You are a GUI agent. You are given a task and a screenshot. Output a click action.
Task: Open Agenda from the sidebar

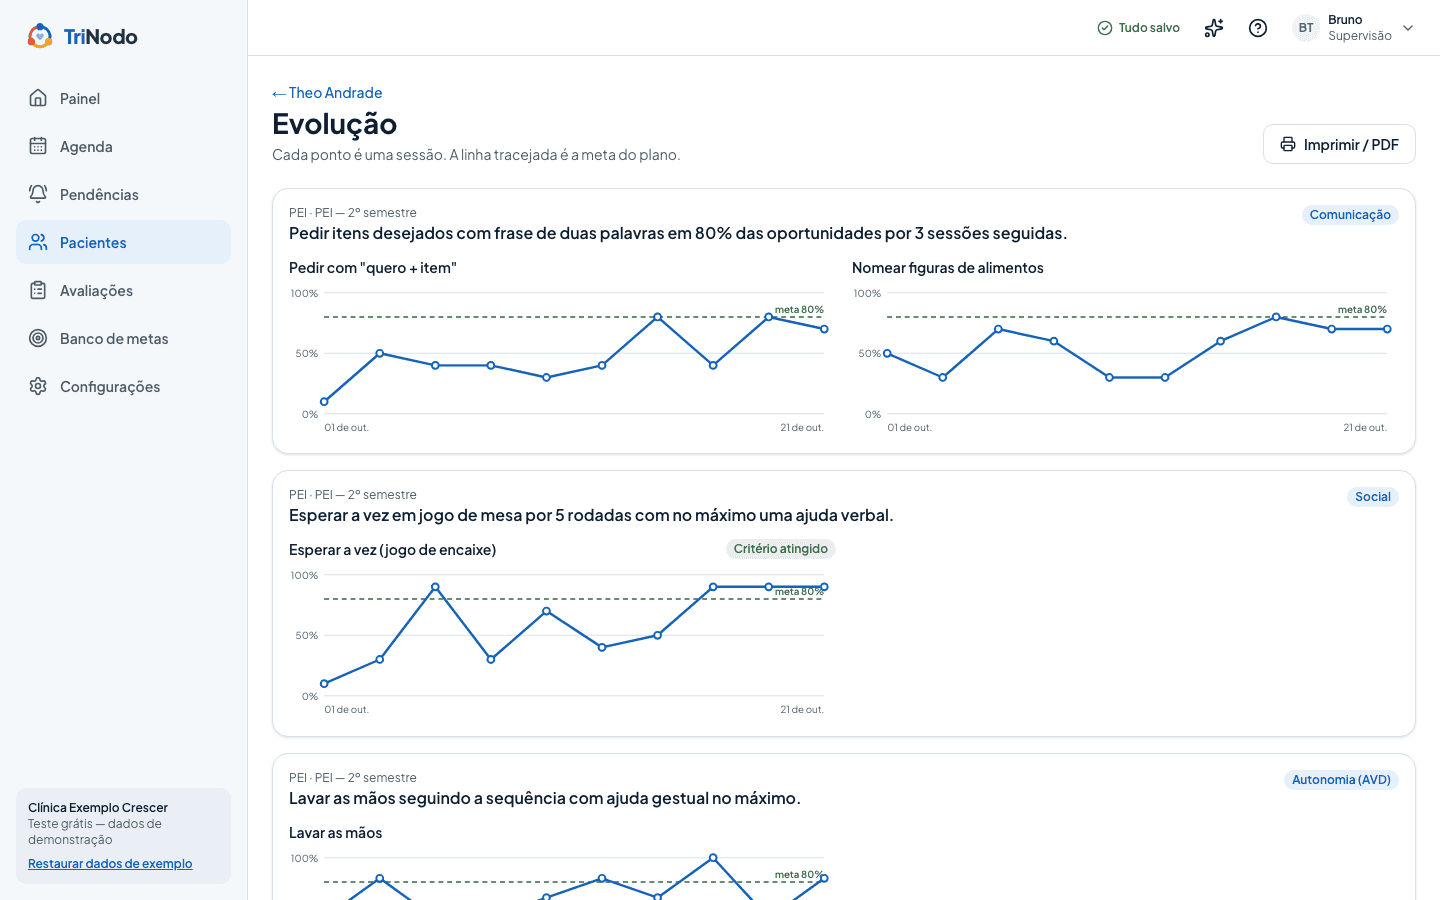(123, 146)
